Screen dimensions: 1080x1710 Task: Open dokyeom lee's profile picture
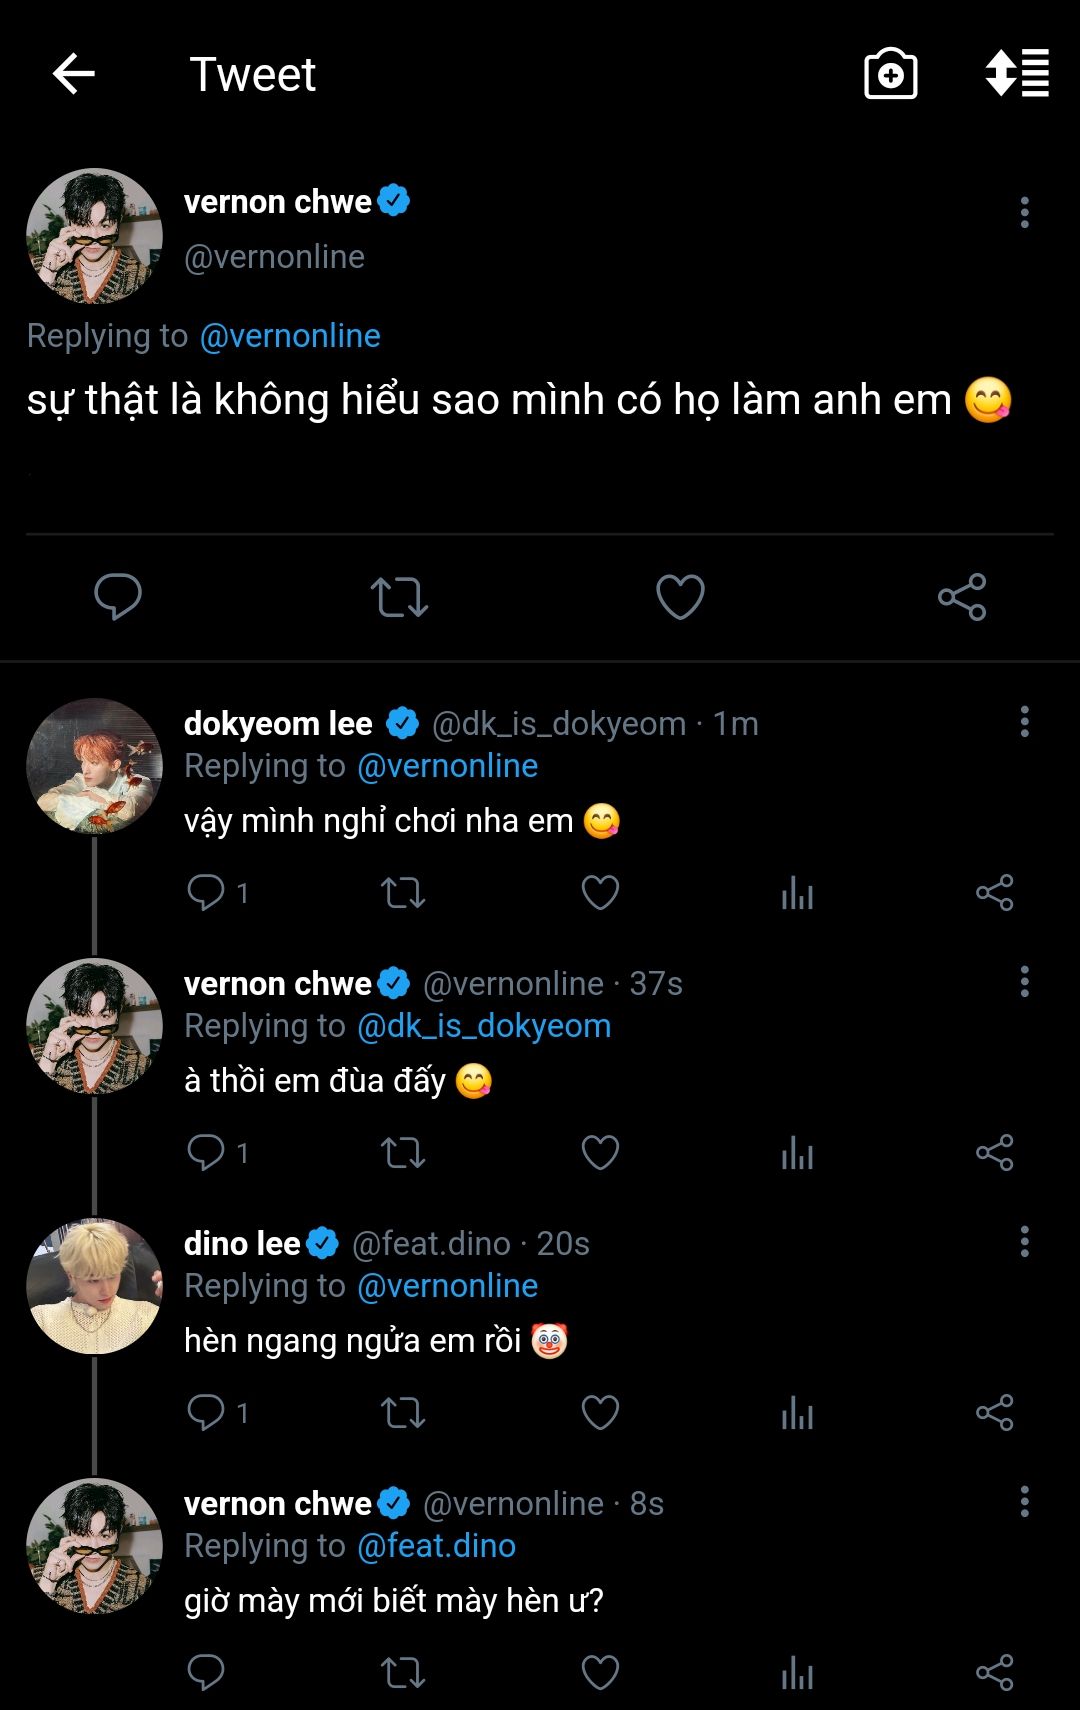point(94,766)
